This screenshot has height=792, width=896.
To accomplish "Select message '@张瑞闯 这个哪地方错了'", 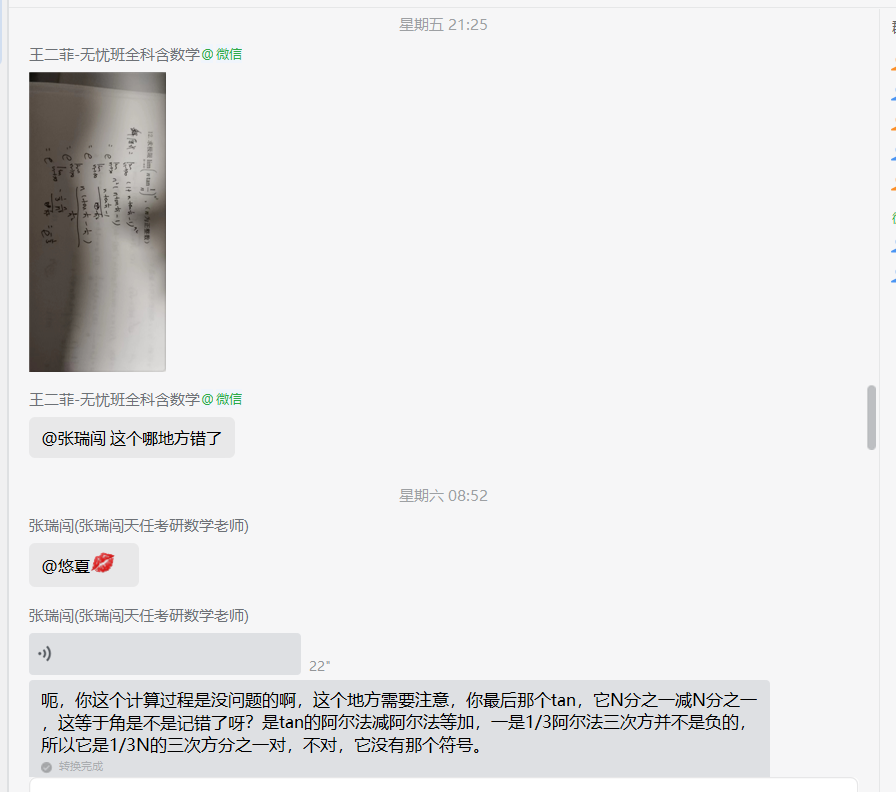I will (132, 438).
